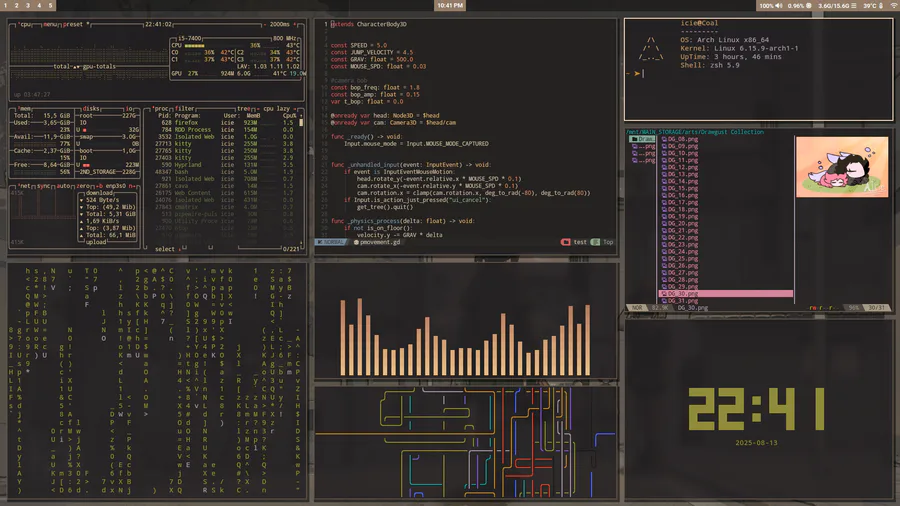
Task: Click the file icon on highlighted DG_30.png row
Action: pyautogui.click(x=664, y=293)
